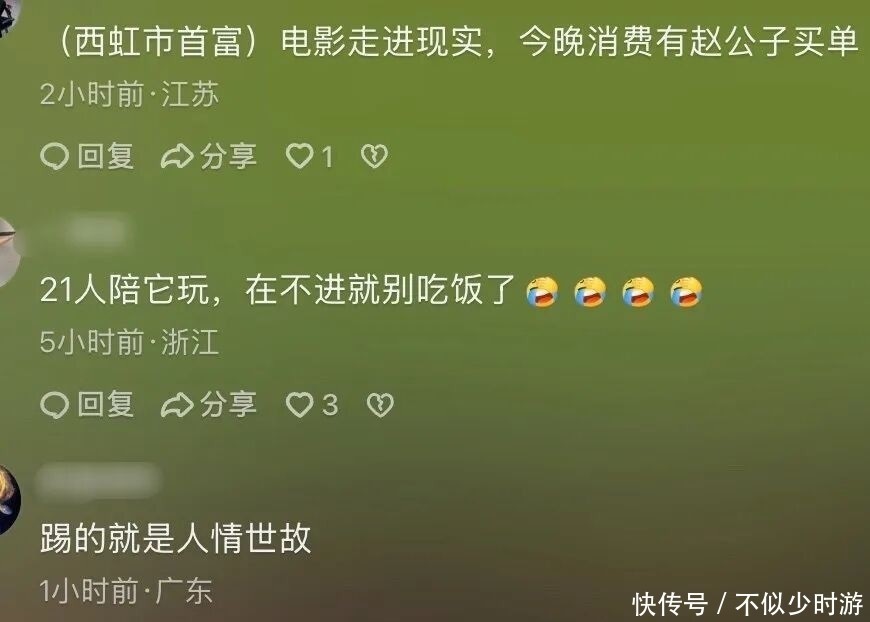Dislike the Jiangsu comment with broken heart
Image resolution: width=870 pixels, height=622 pixels.
point(375,156)
